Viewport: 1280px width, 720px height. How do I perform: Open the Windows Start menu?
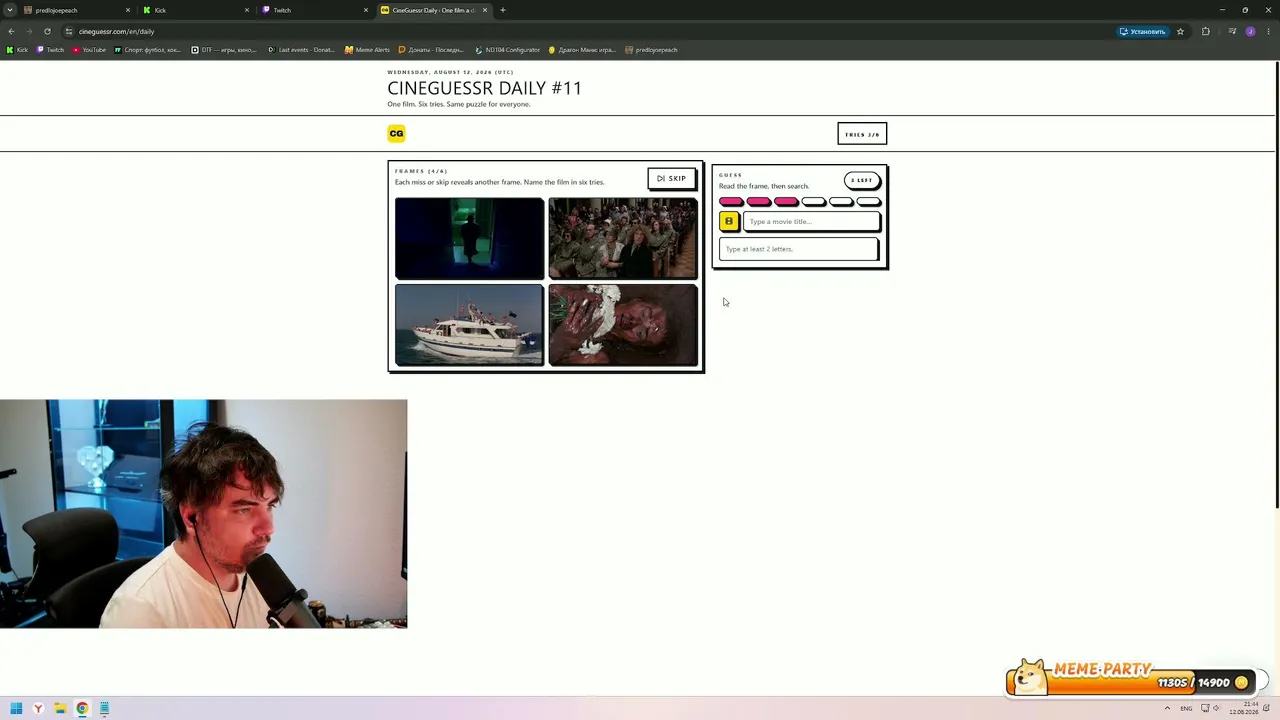(x=16, y=709)
